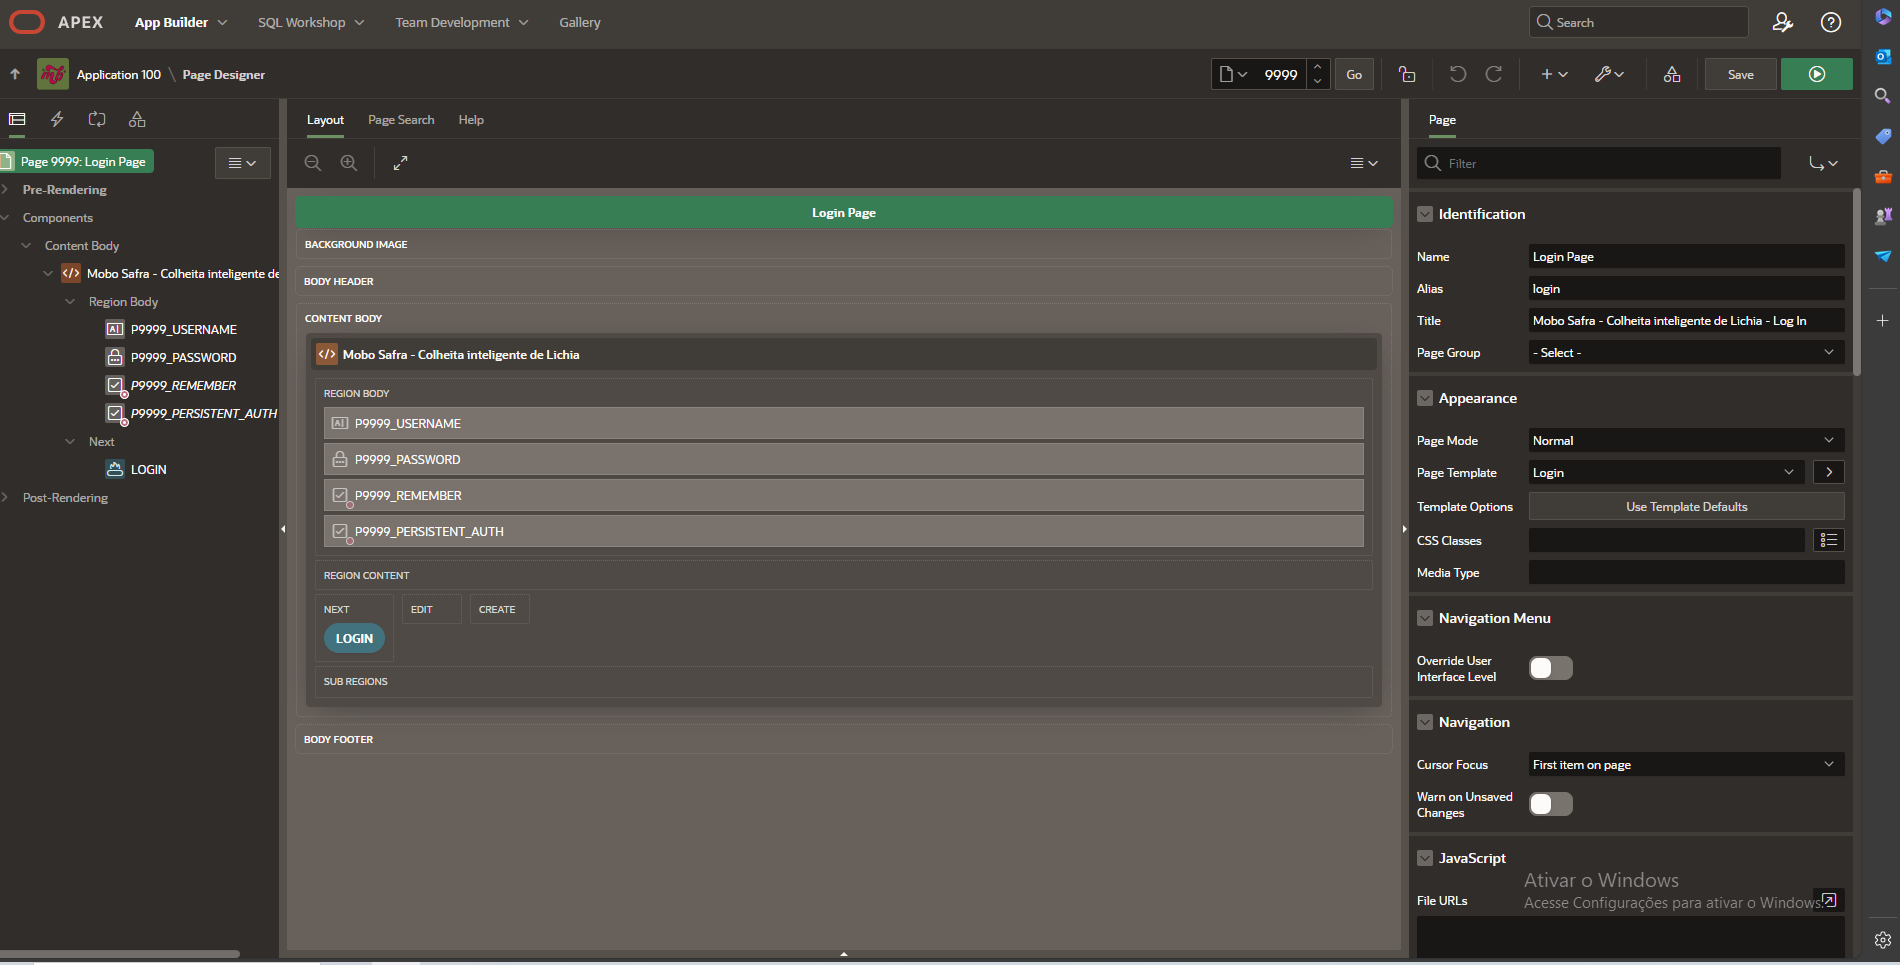
Task: Select P9999_PASSWORD in the rendering tree
Action: point(184,357)
